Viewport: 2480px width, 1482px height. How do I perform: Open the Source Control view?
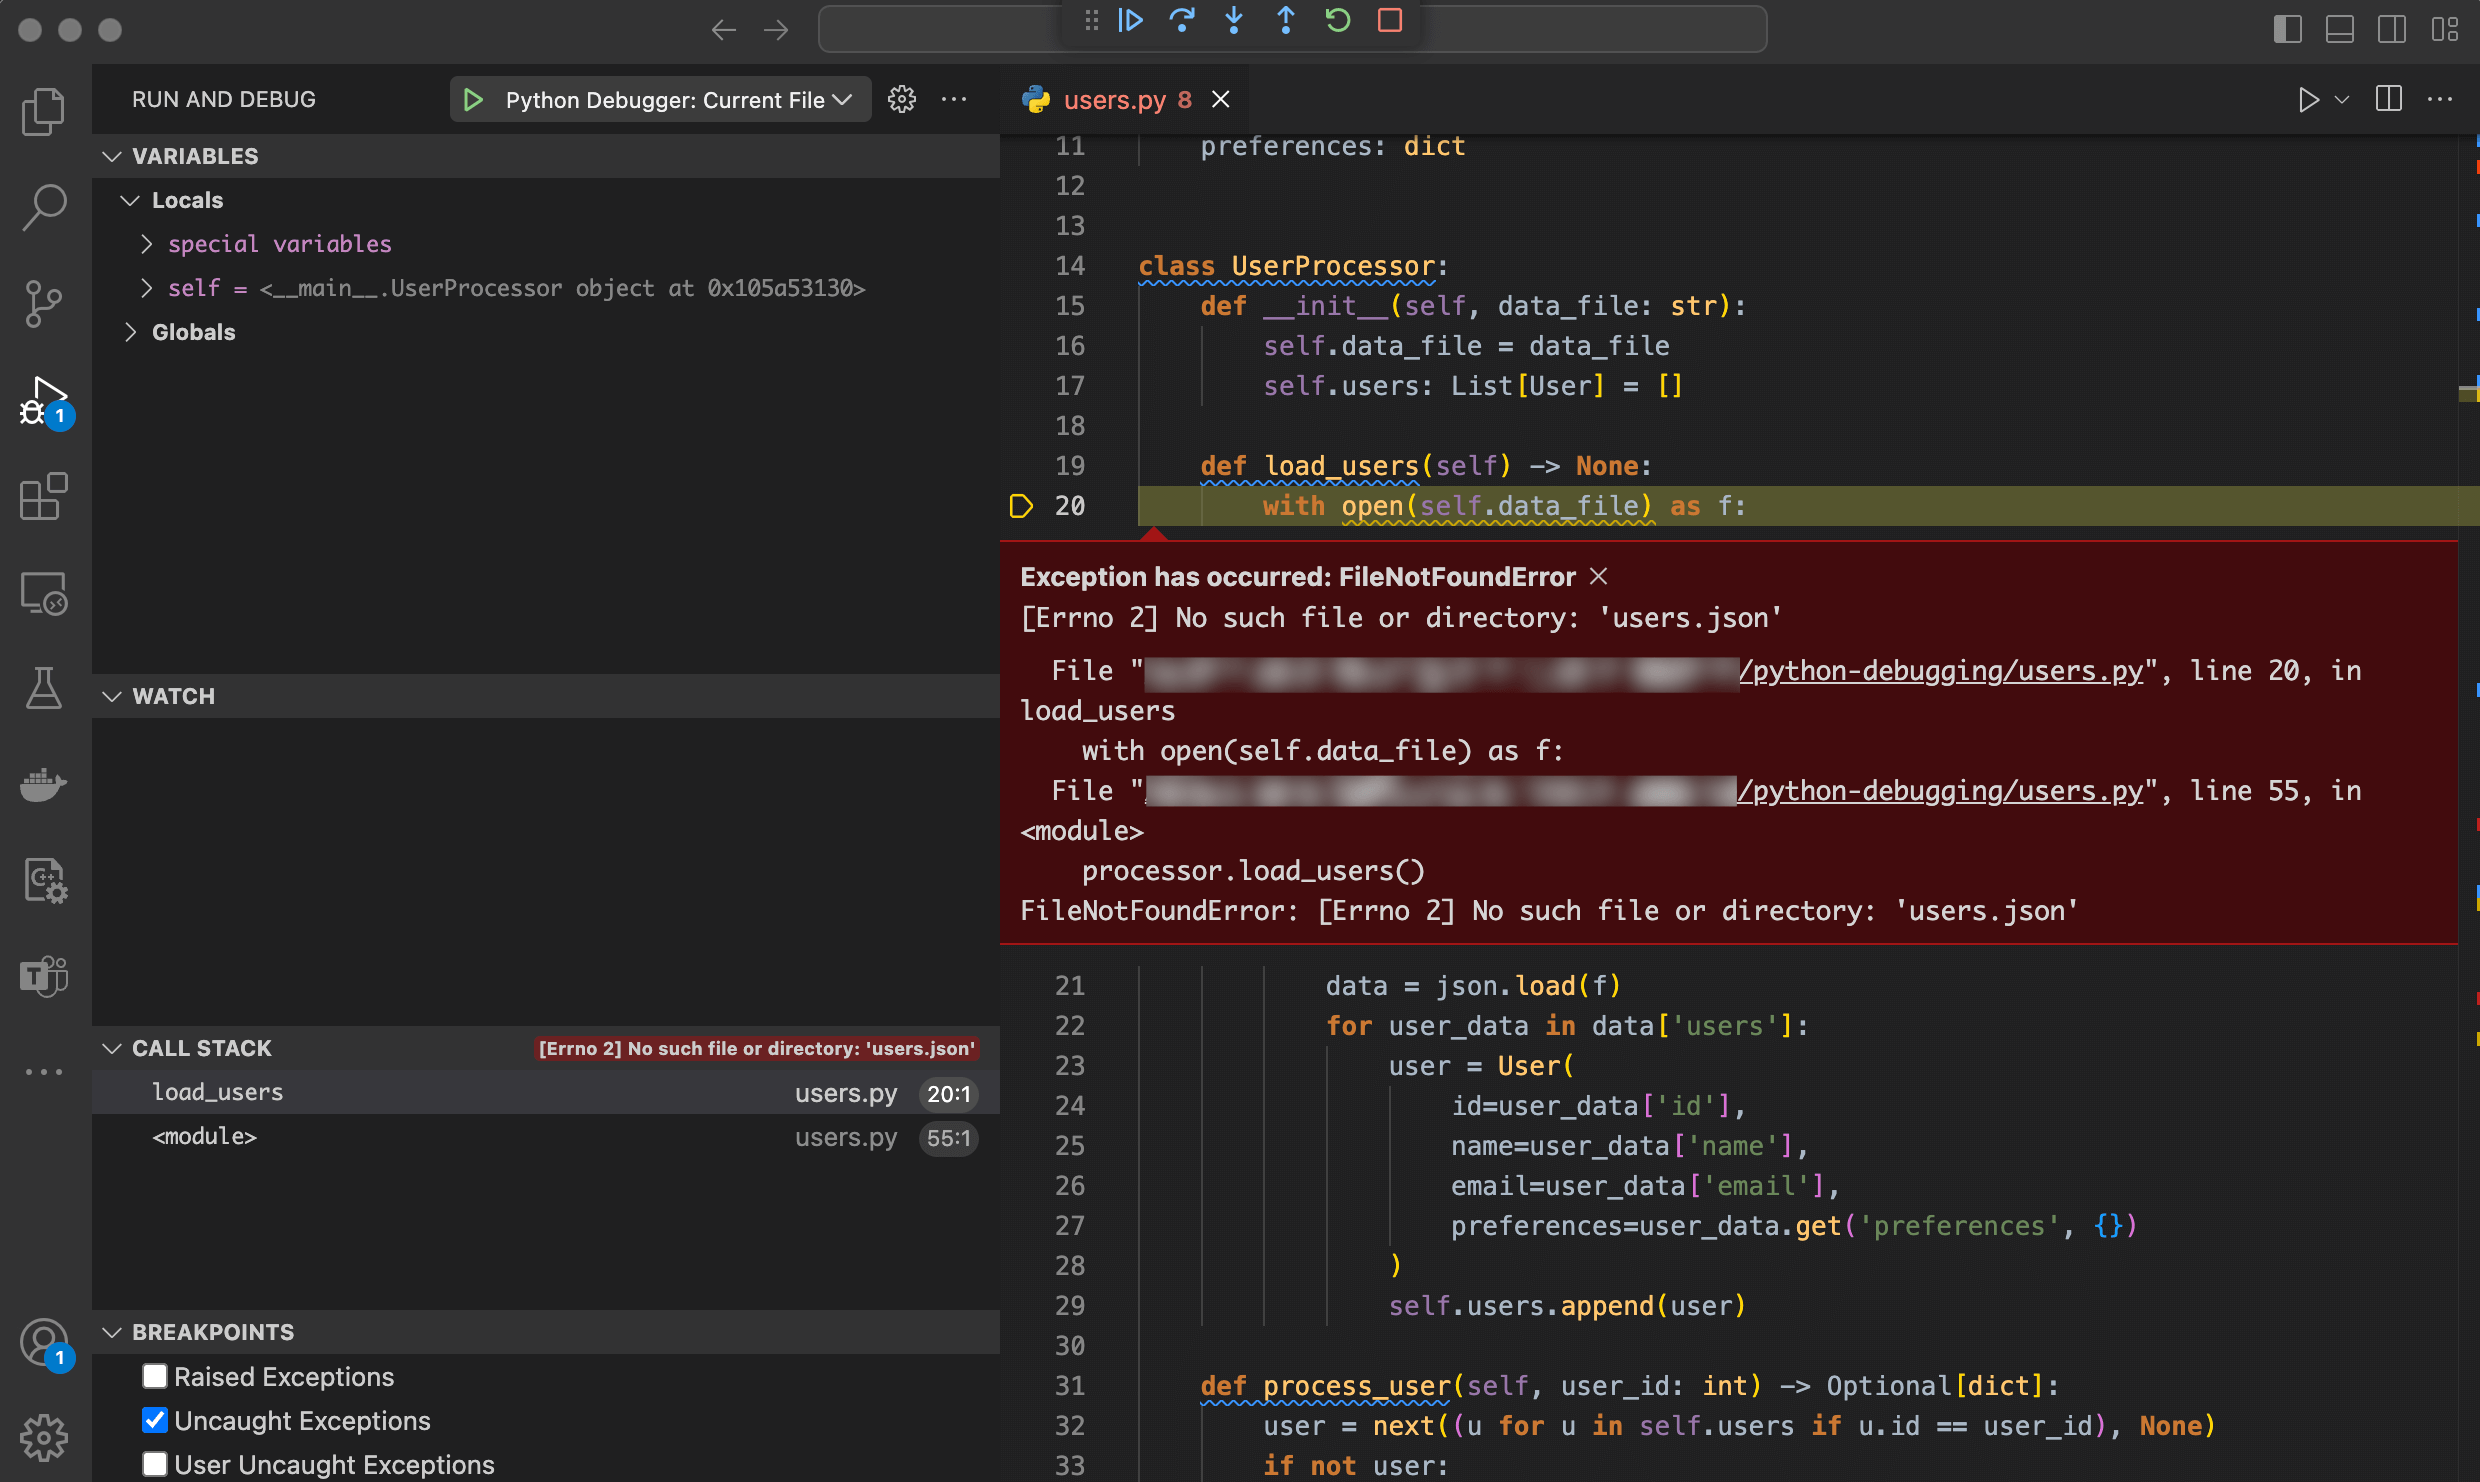click(43, 303)
